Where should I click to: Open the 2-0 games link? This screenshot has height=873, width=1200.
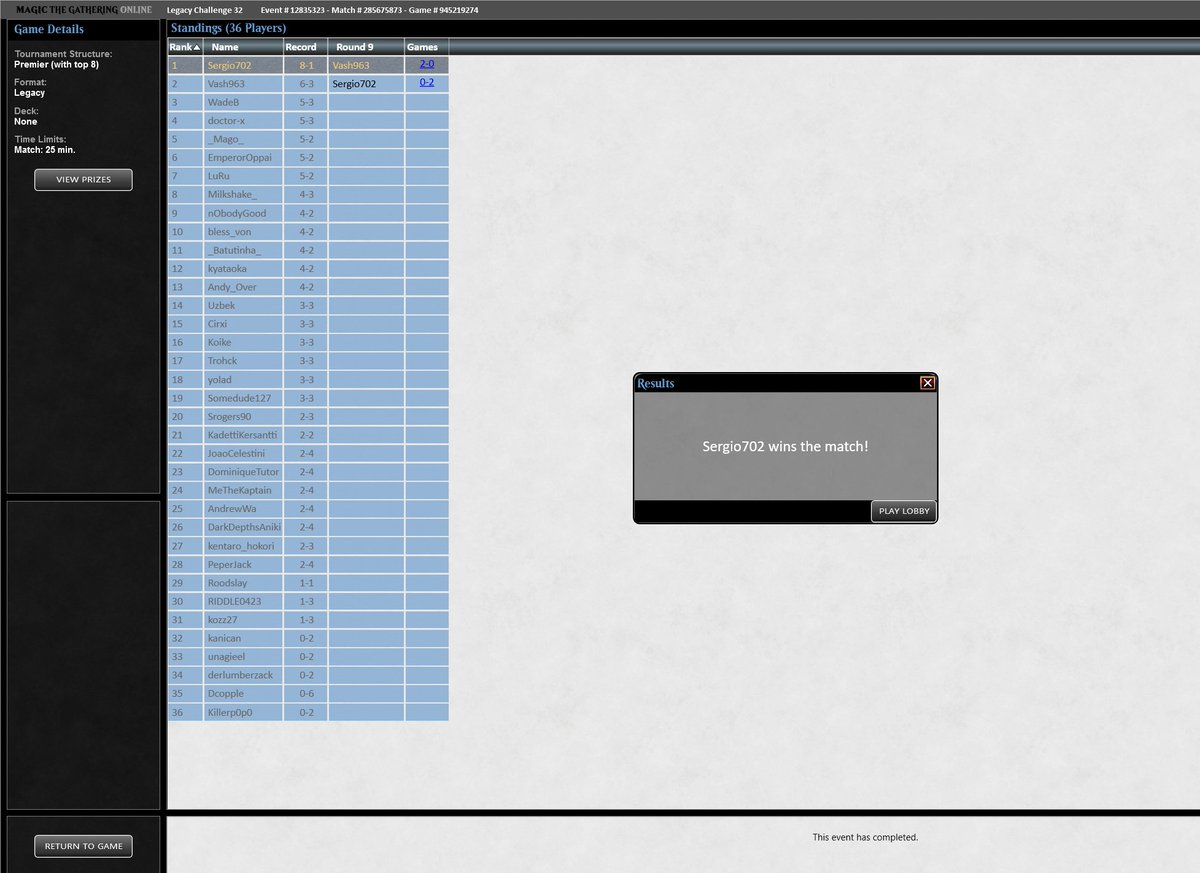[x=427, y=64]
